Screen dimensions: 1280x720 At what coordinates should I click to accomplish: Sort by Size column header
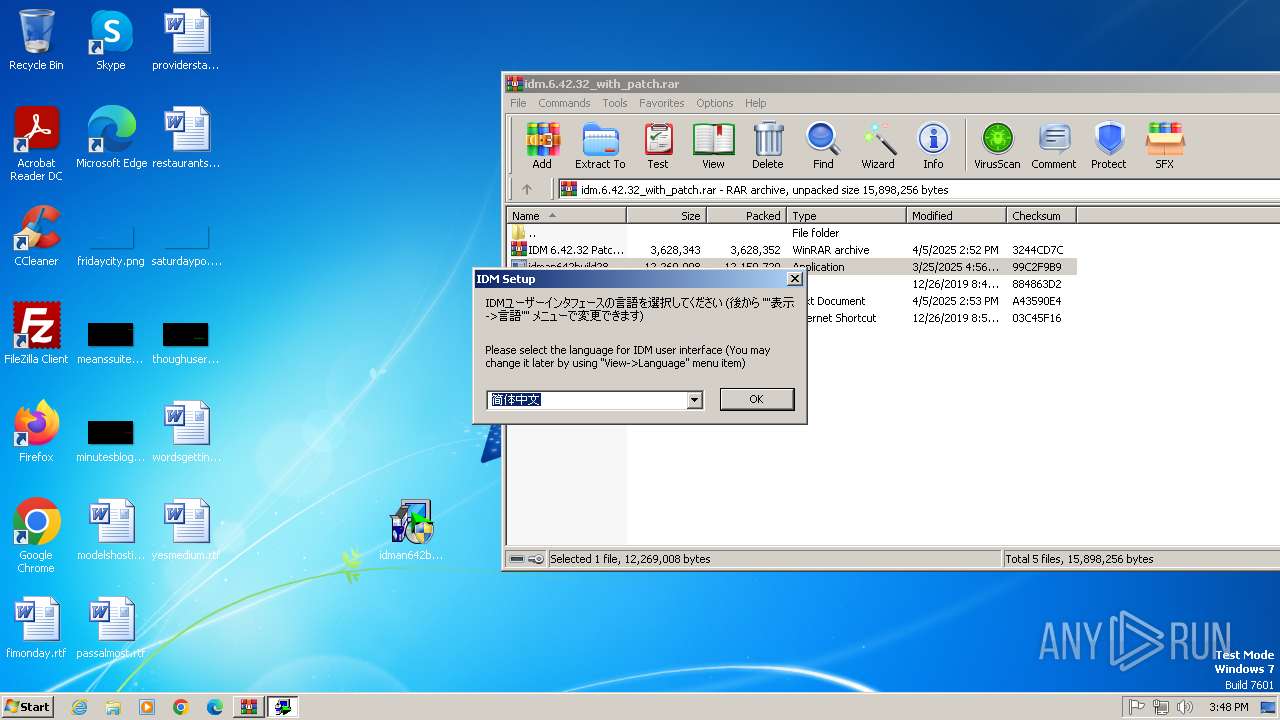point(667,215)
